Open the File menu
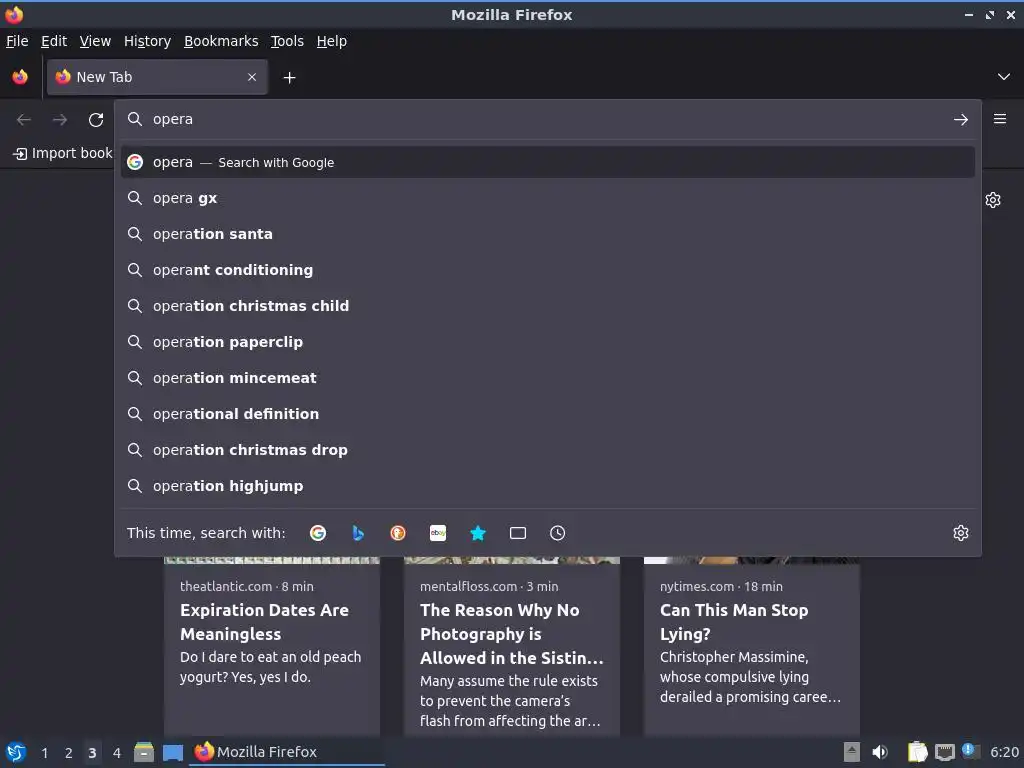1024x768 pixels. pyautogui.click(x=17, y=41)
